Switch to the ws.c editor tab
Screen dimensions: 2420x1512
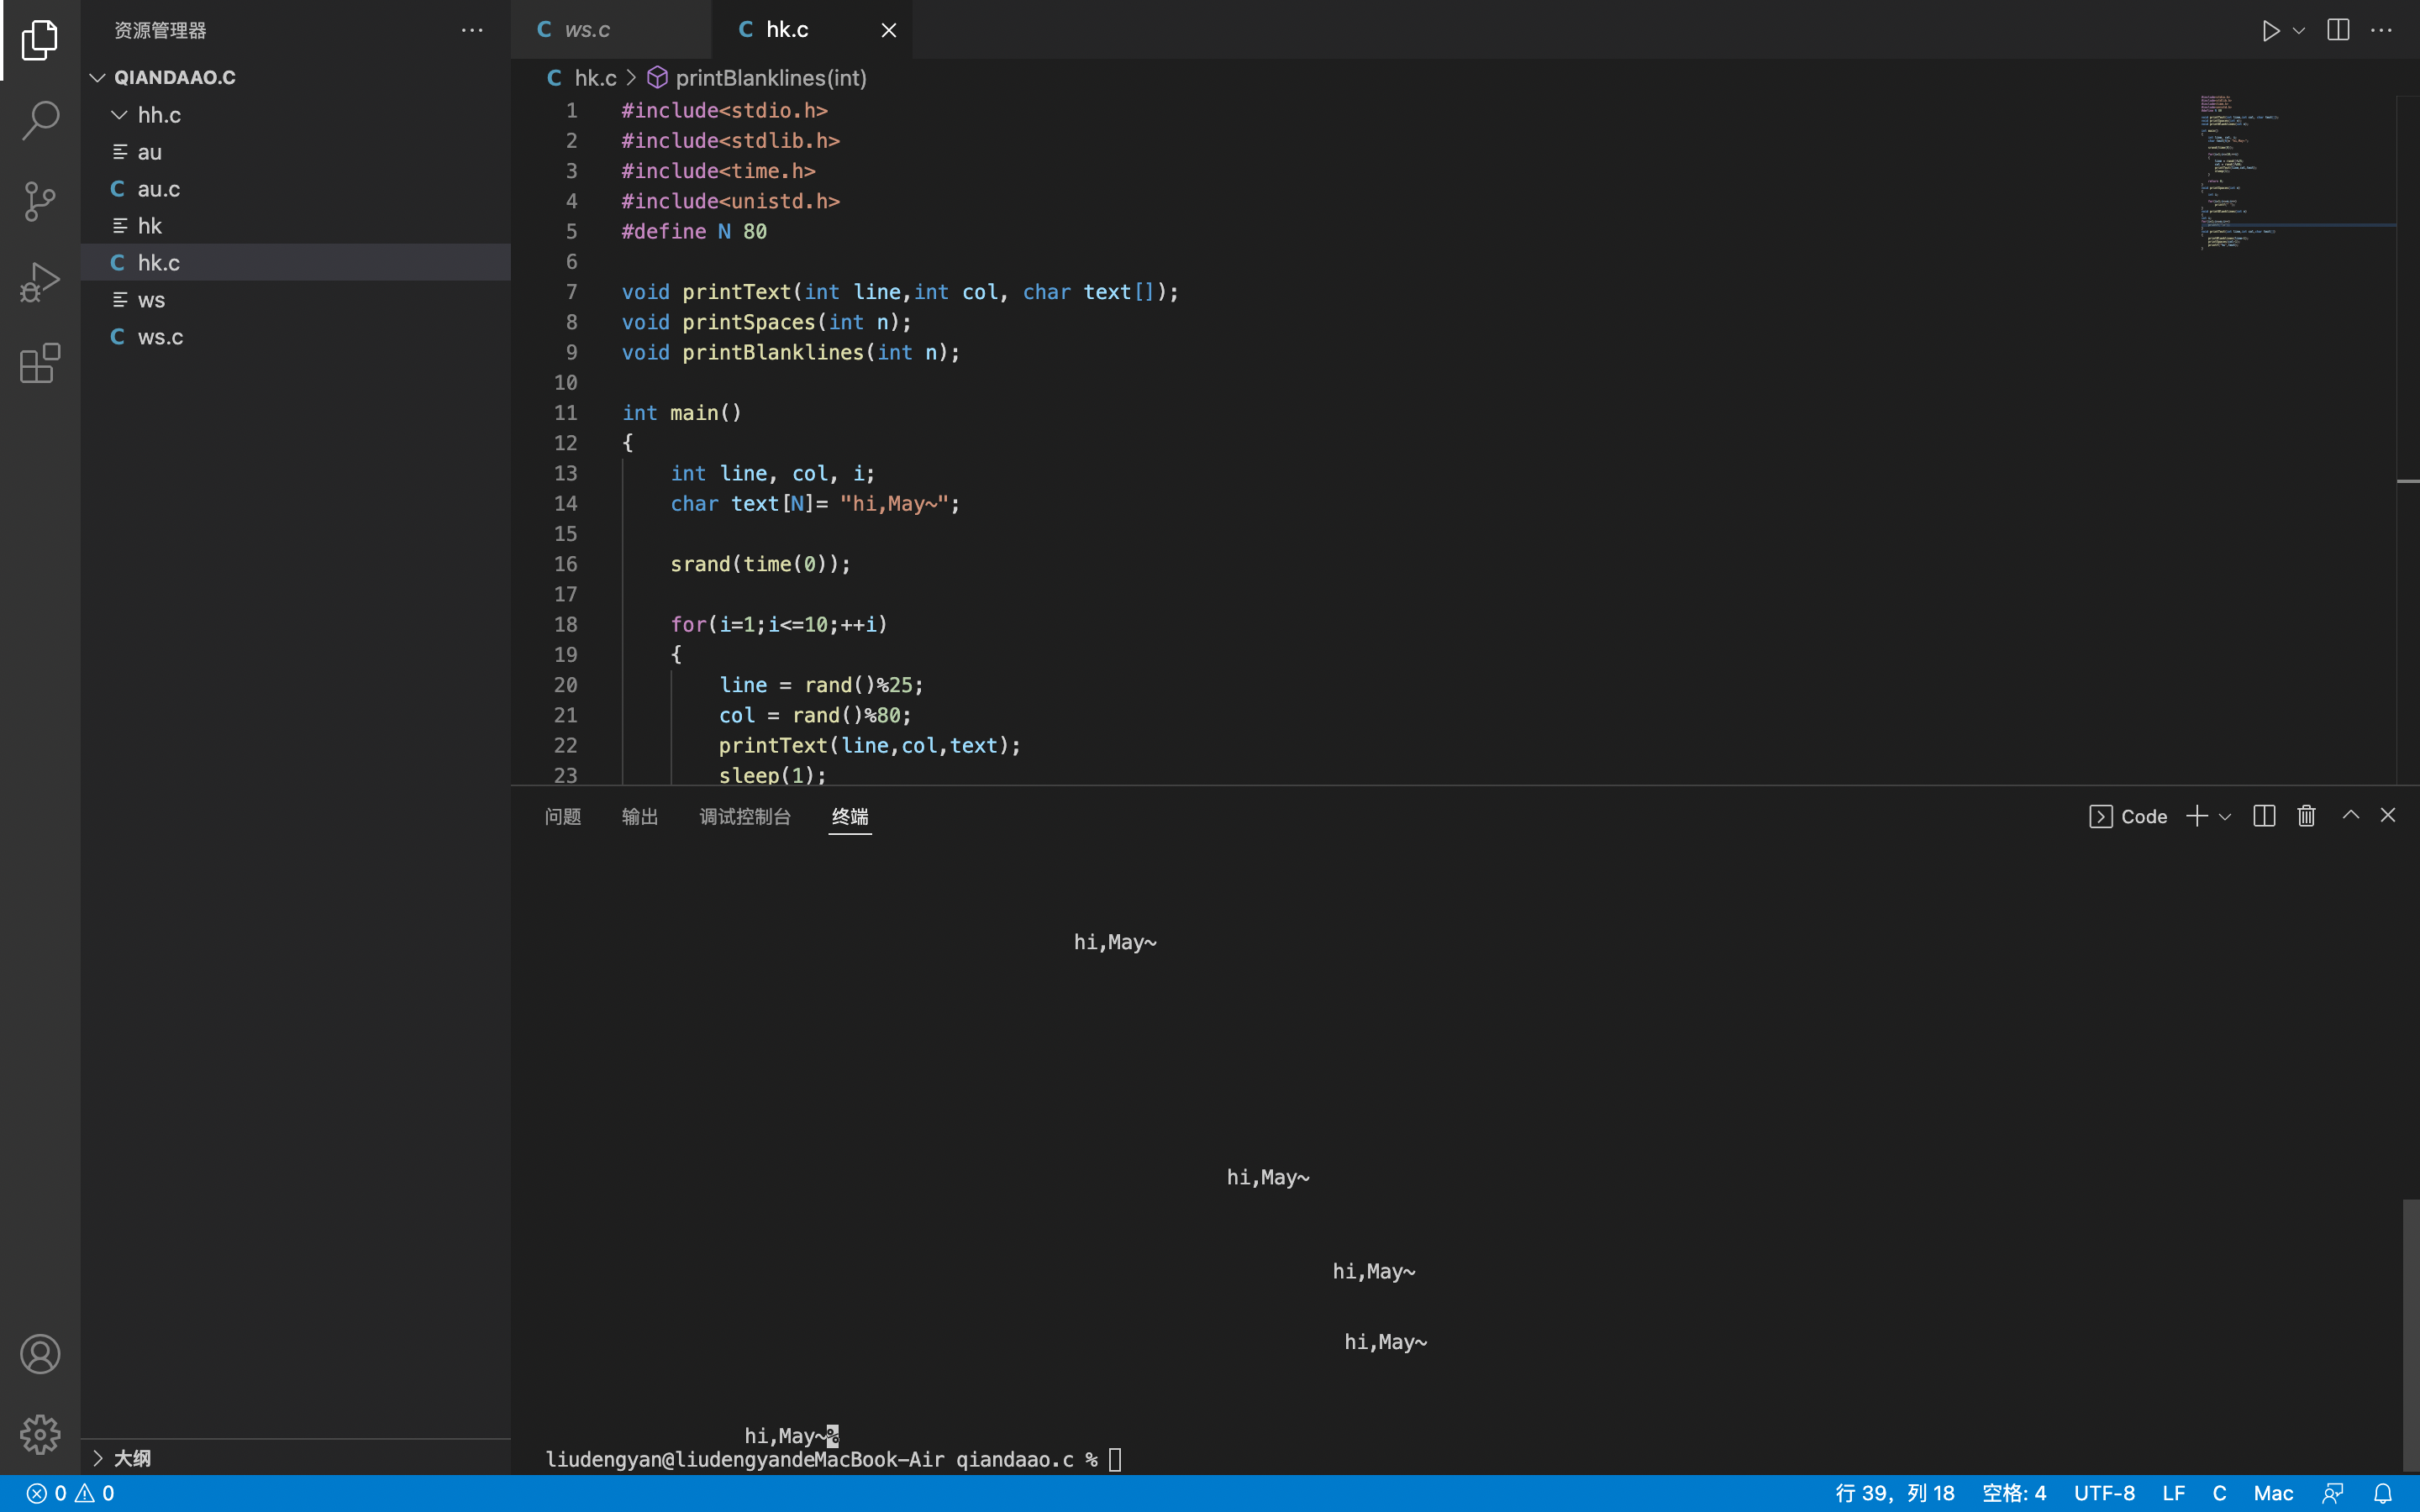(587, 30)
